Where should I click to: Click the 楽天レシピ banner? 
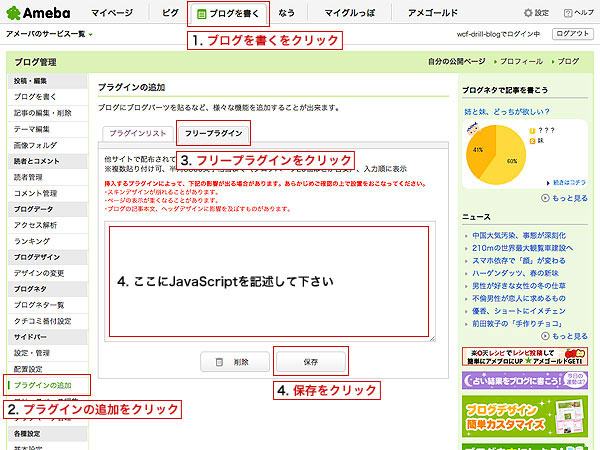tap(525, 357)
